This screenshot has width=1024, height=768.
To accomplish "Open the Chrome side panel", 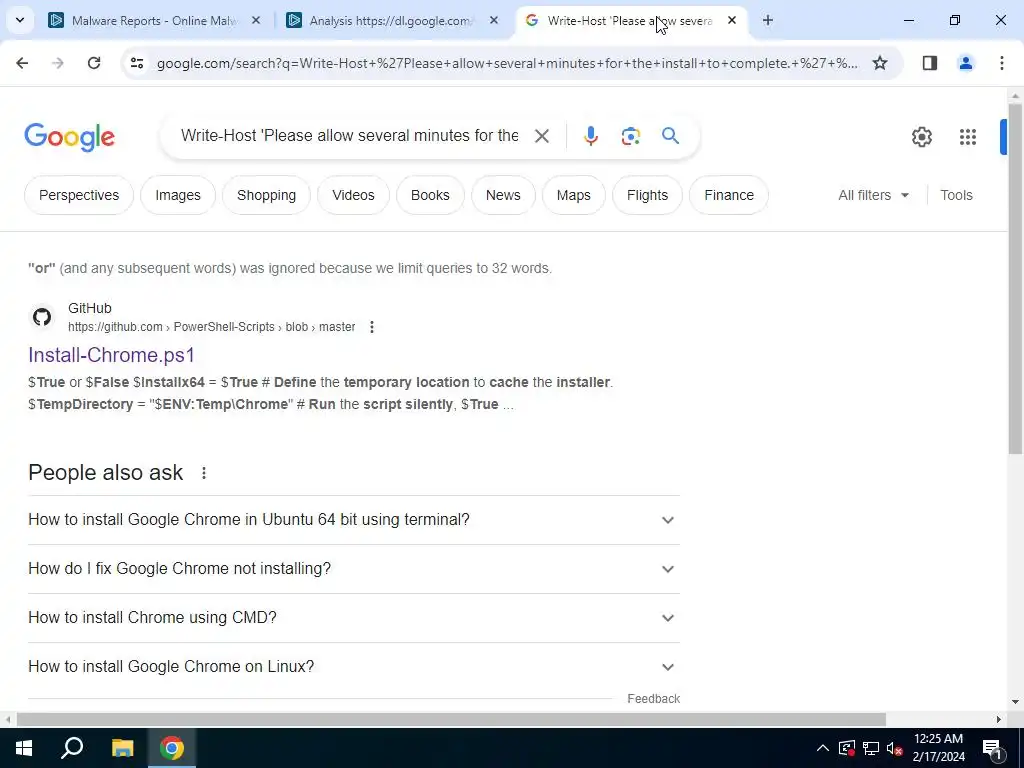I will coord(929,63).
